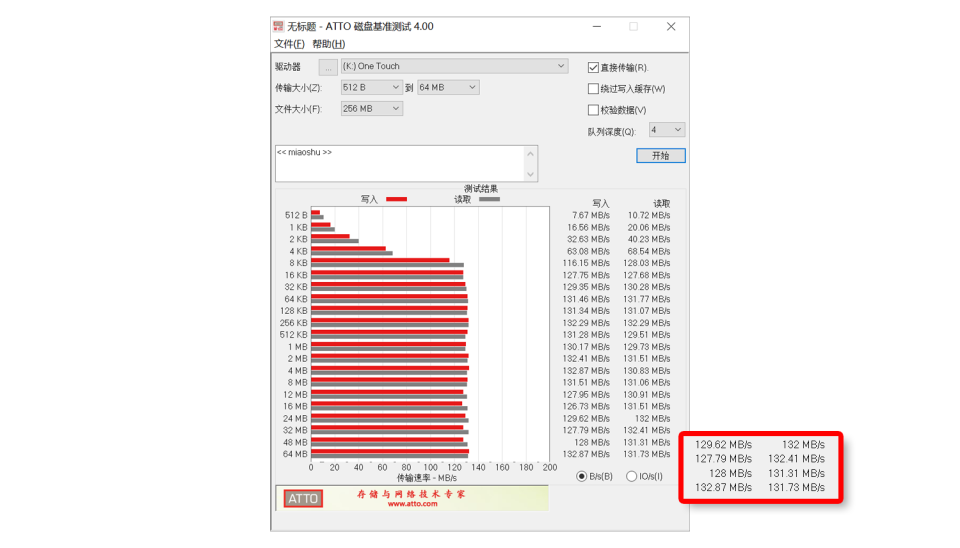Click the 开始 start button
This screenshot has width=960, height=548.
(661, 156)
